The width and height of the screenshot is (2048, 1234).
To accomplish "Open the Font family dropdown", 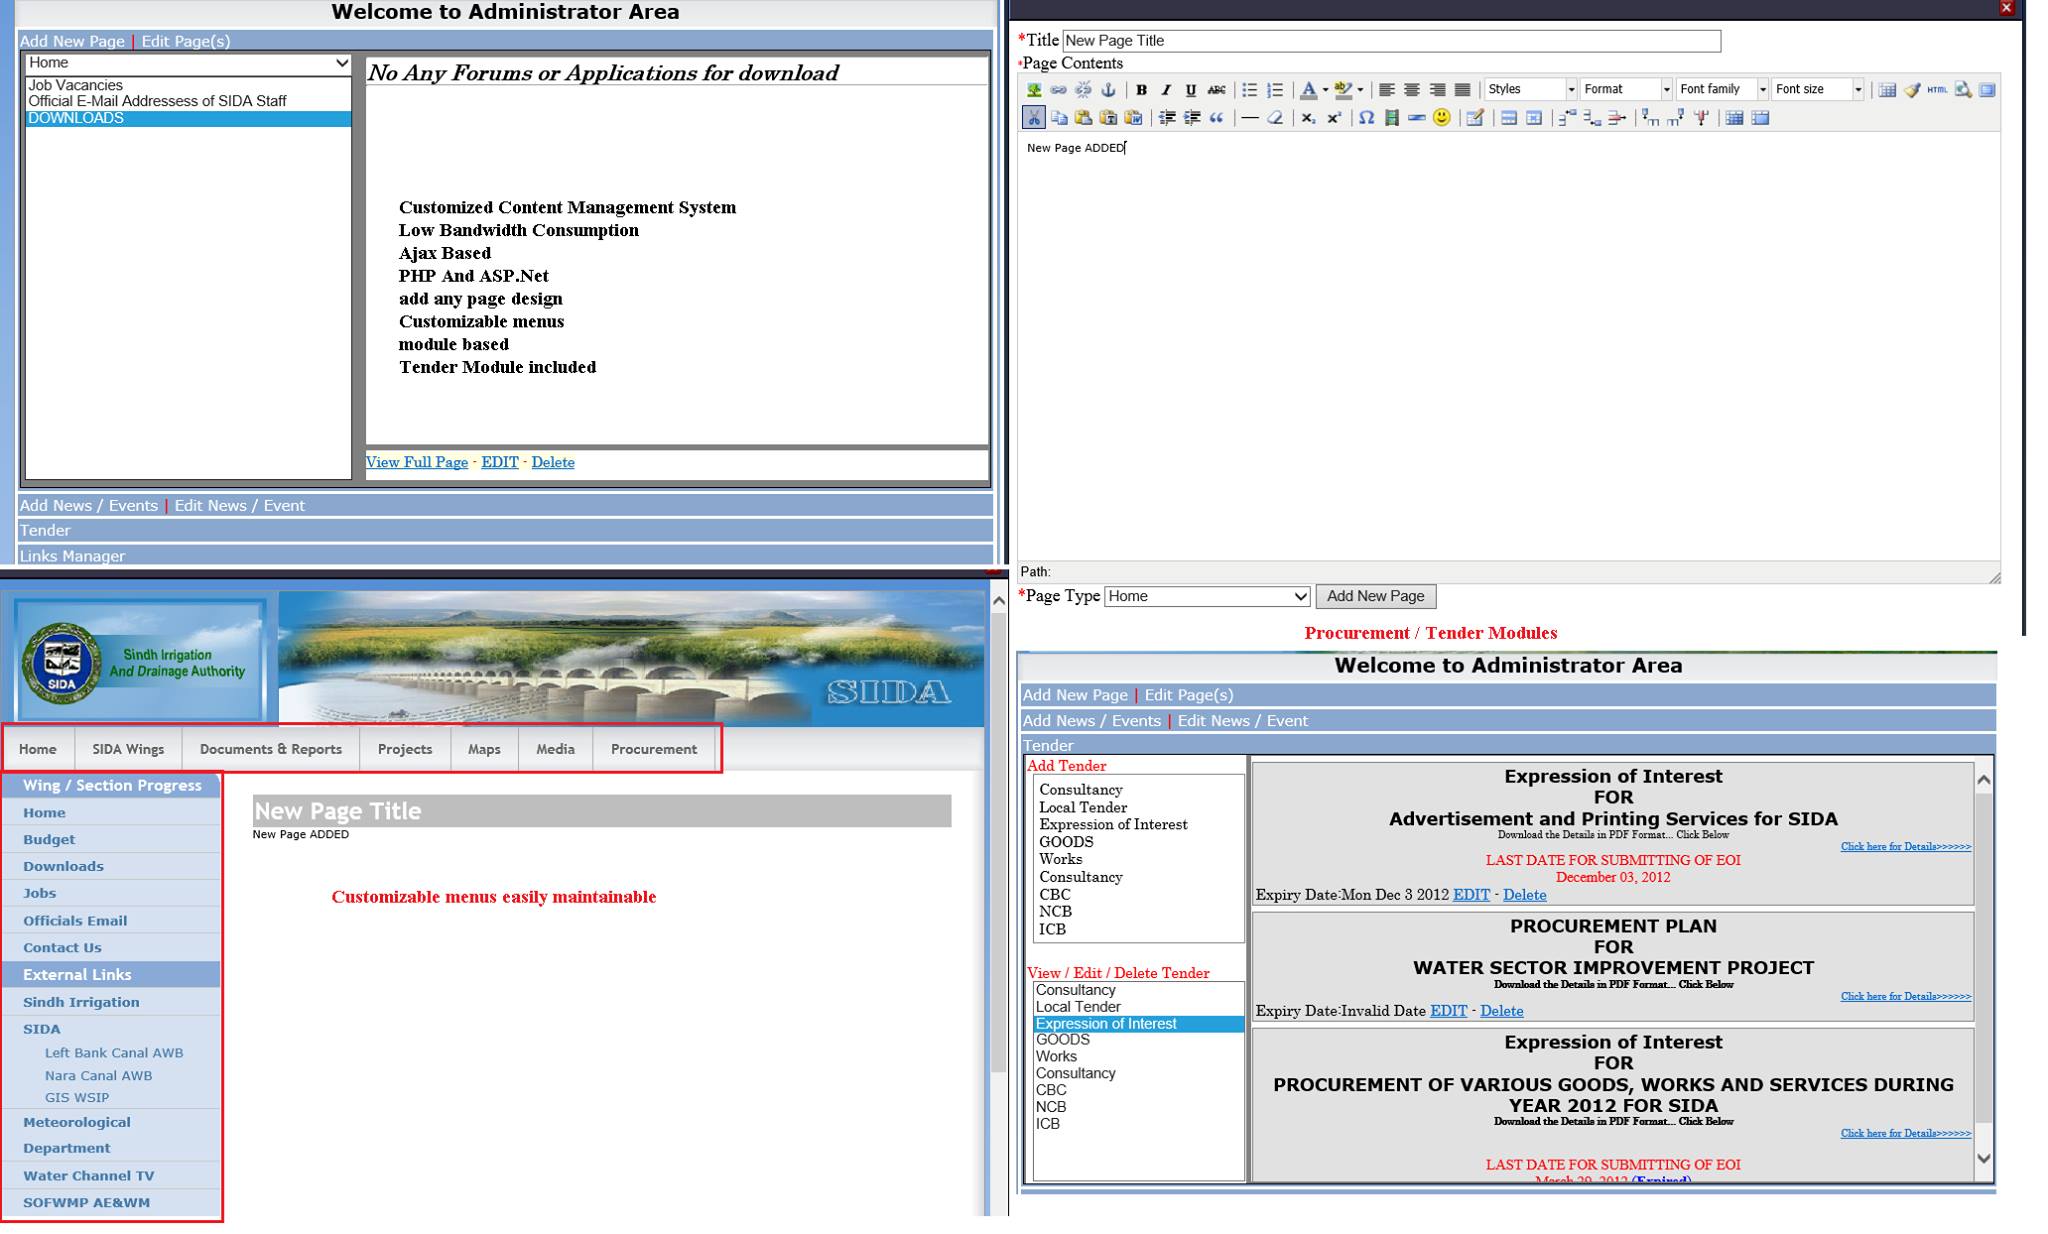I will pos(1722,90).
